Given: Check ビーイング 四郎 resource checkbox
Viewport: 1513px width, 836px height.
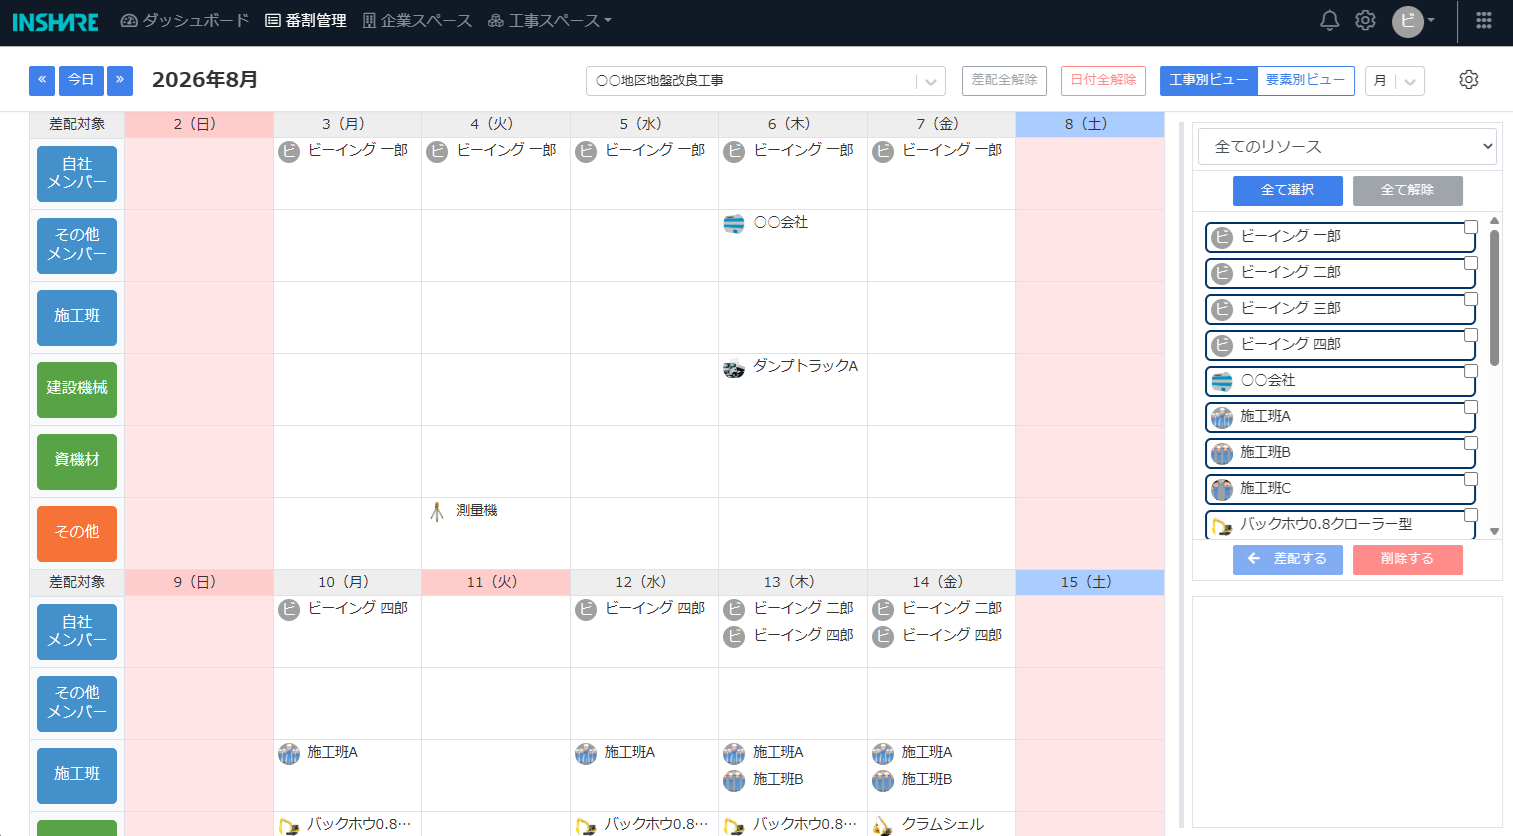Looking at the screenshot, I should pos(1471,335).
